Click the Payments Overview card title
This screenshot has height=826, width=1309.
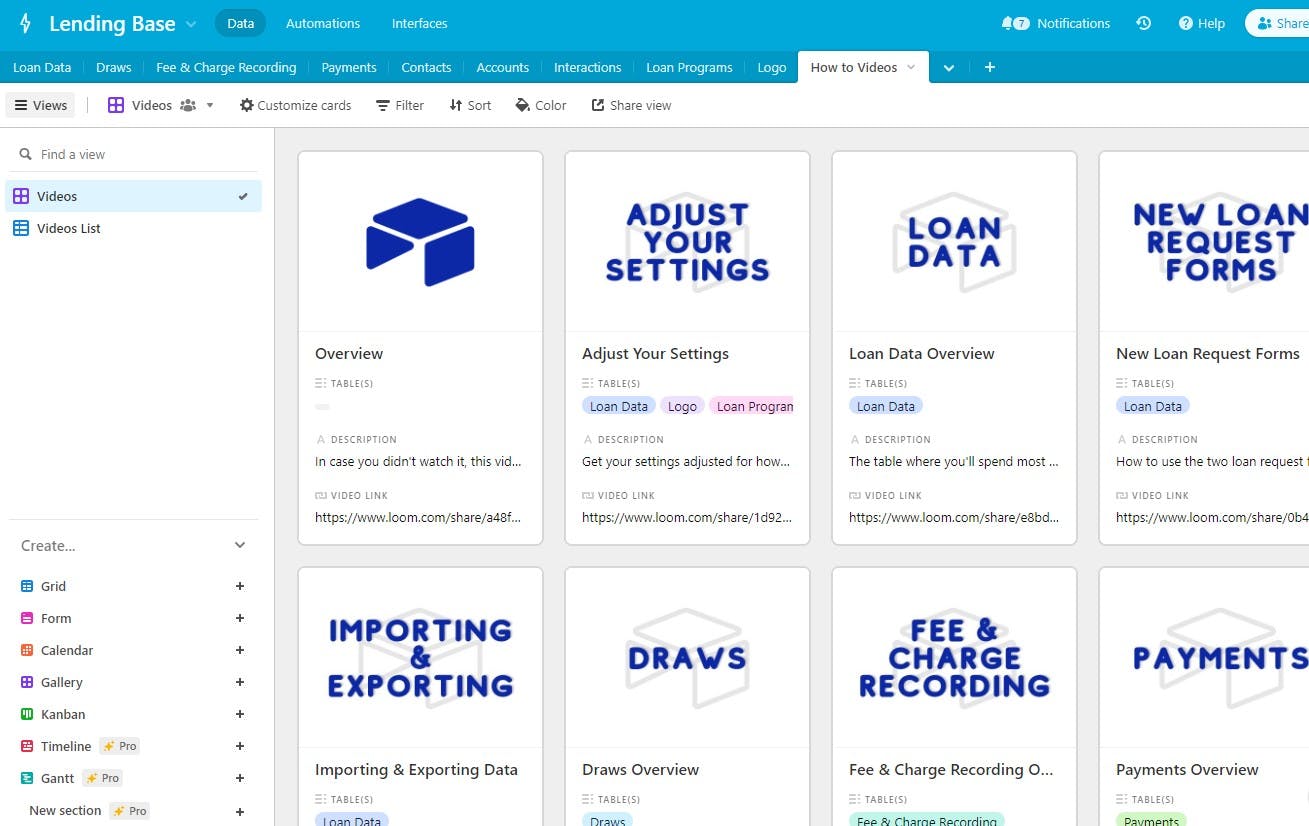1187,770
